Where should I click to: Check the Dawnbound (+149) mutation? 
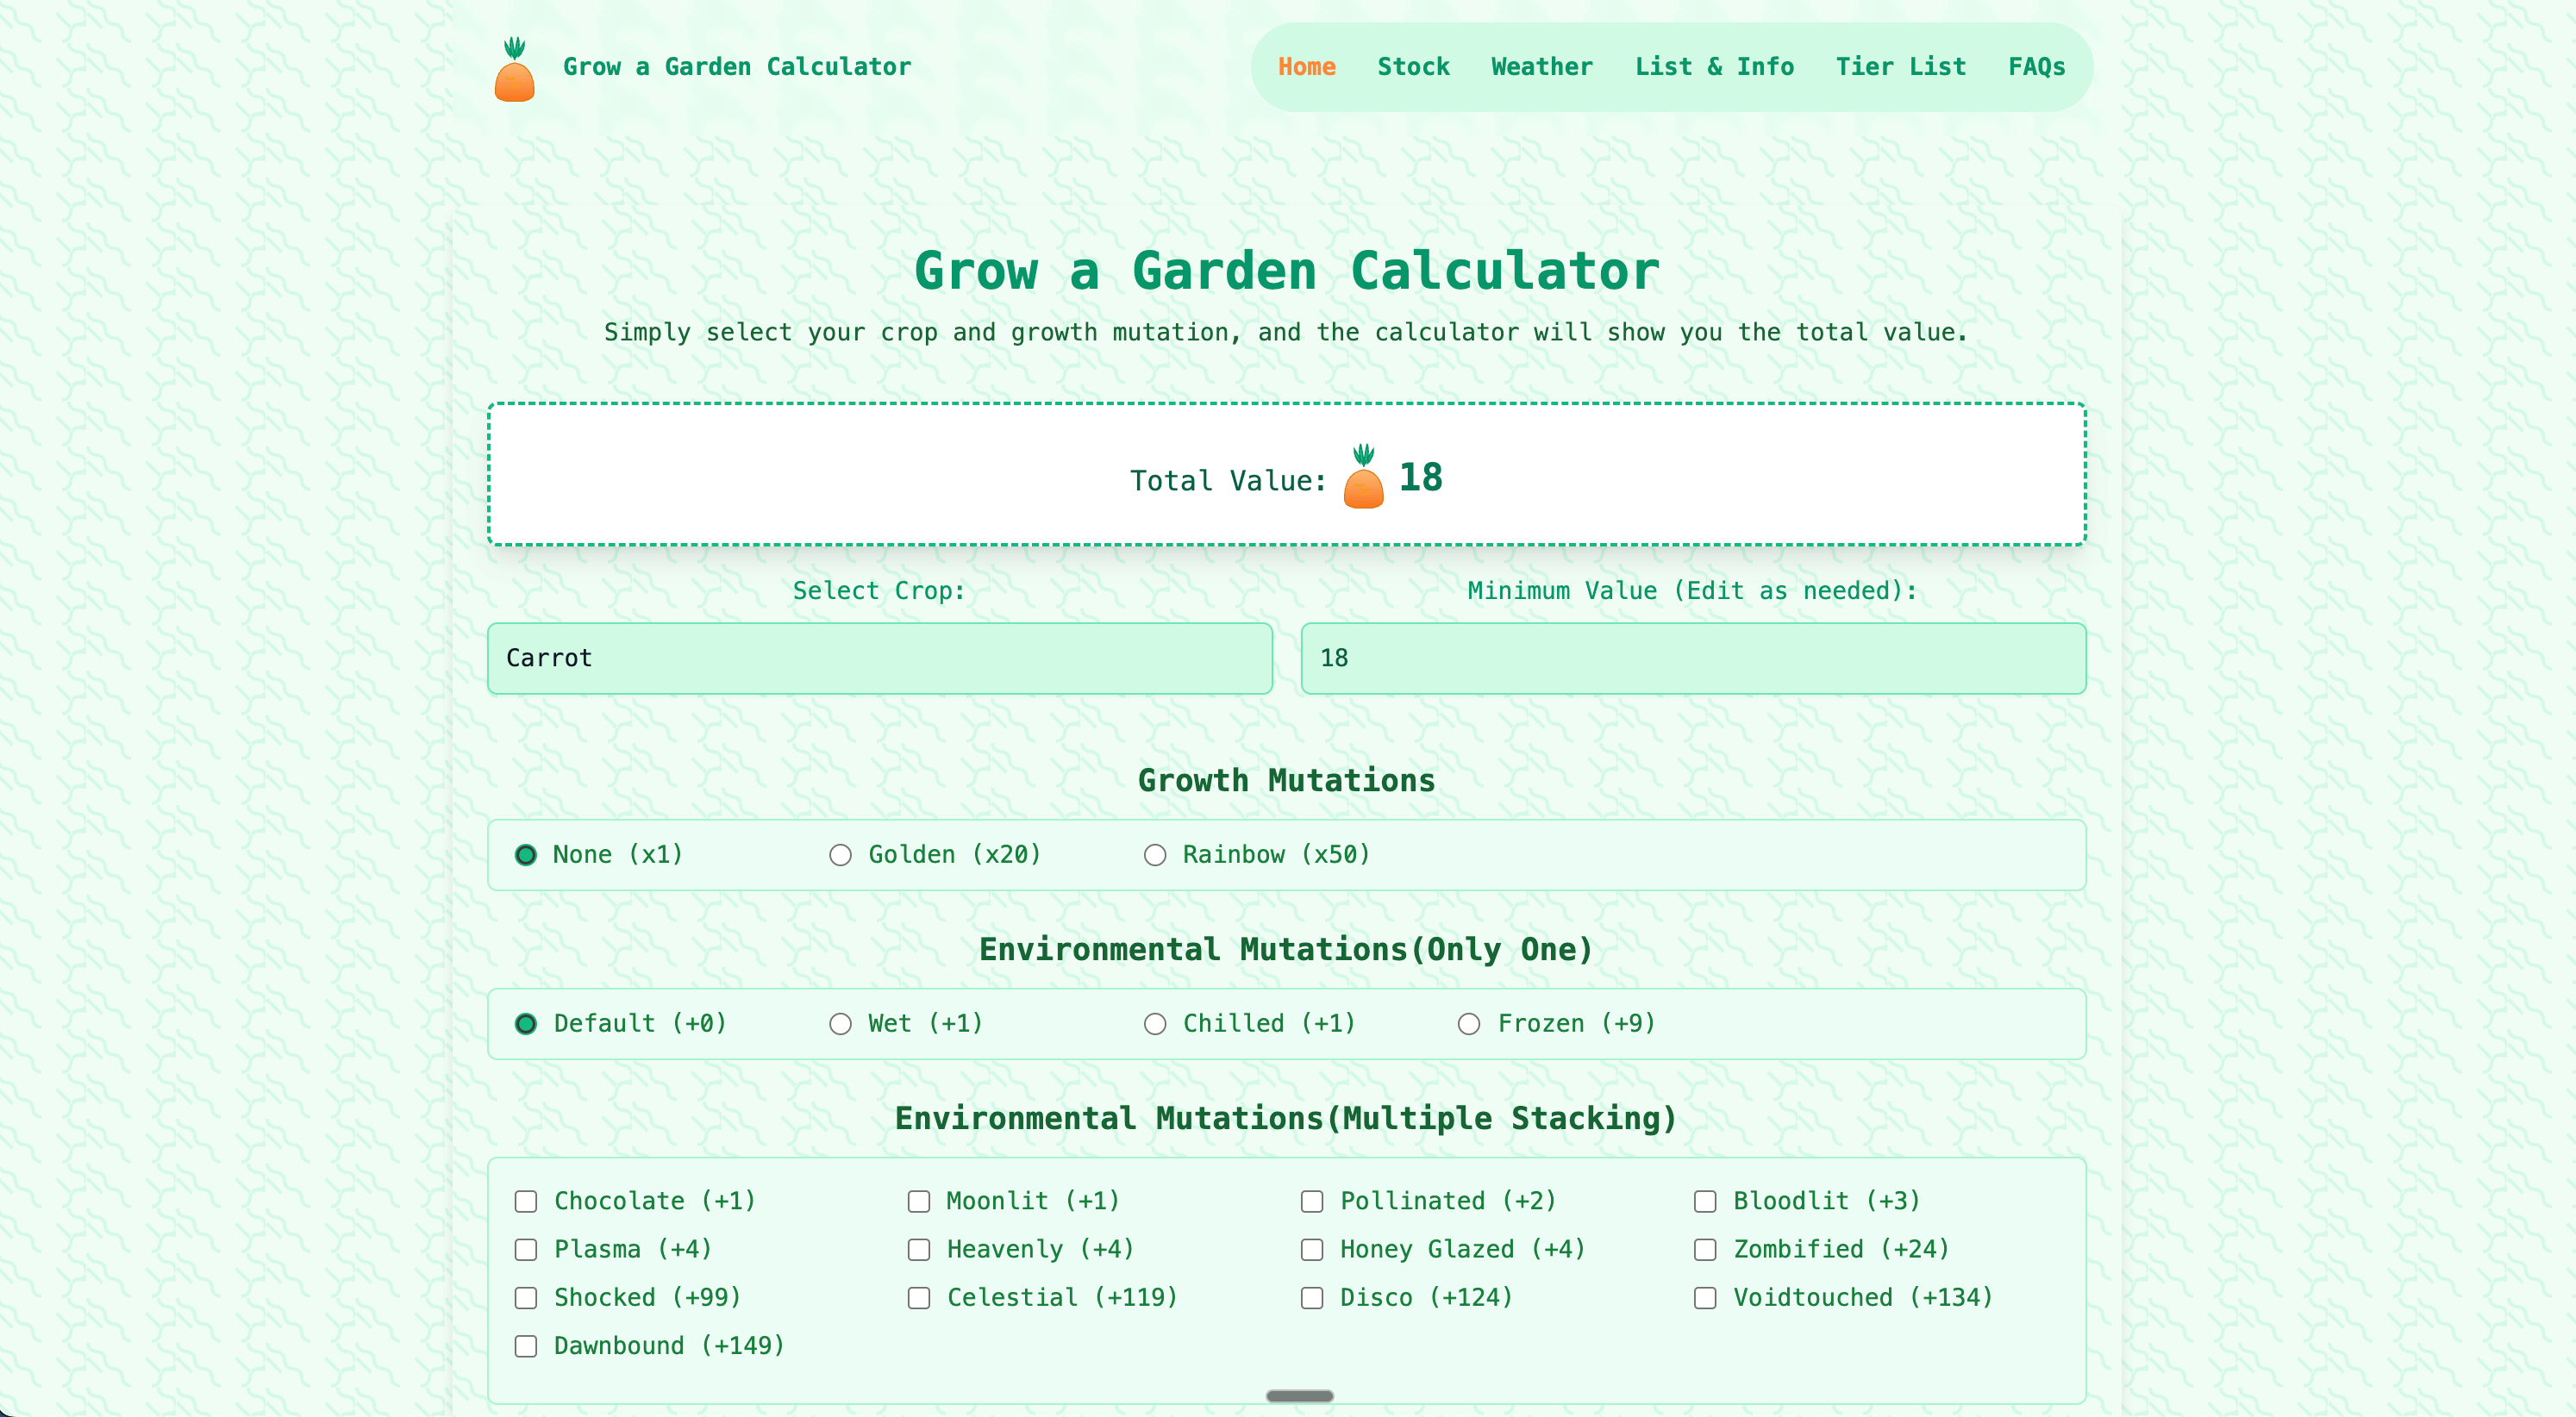526,1345
